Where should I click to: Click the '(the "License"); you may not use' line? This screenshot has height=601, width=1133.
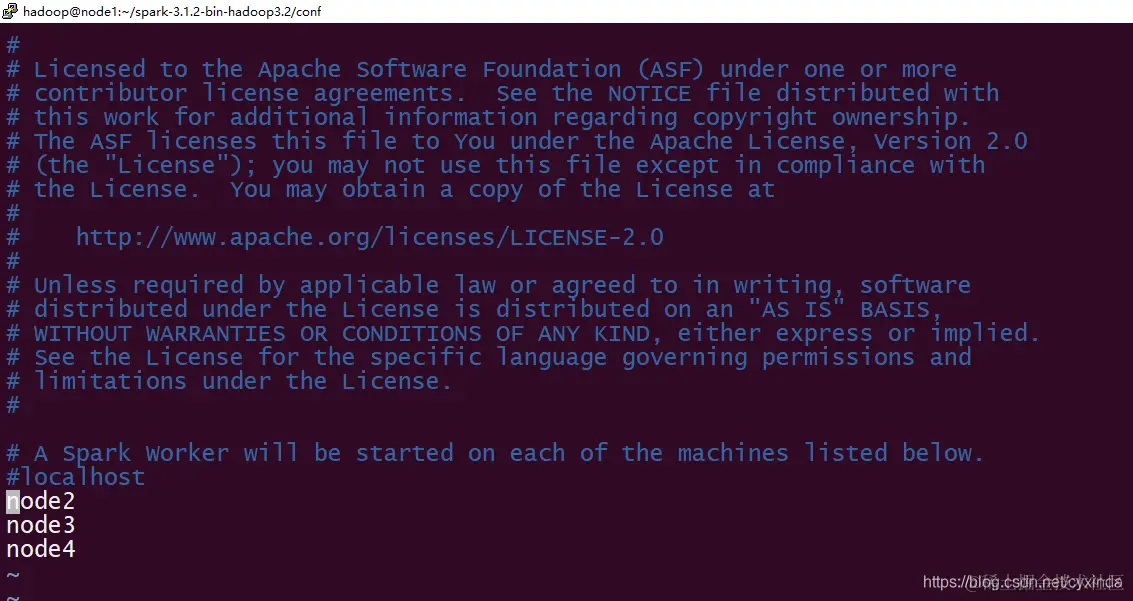[x=496, y=165]
